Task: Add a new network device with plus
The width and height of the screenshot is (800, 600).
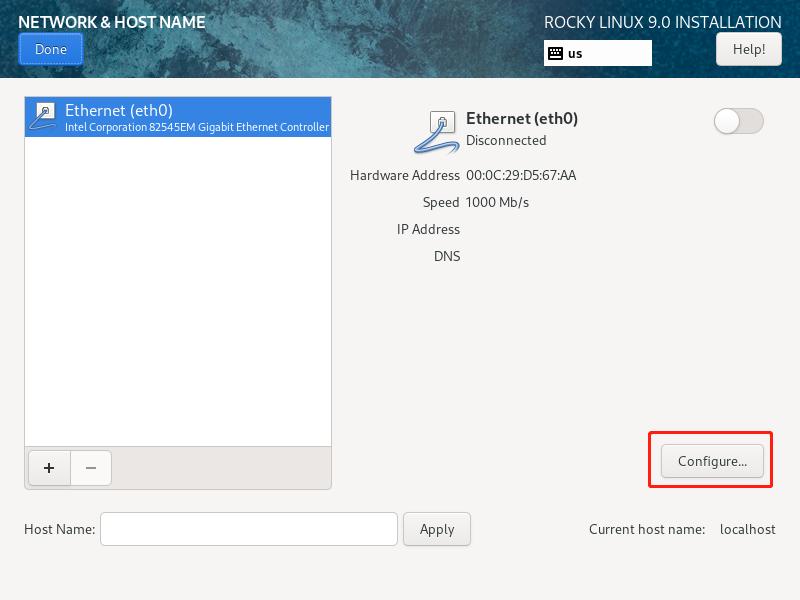Action: [x=49, y=467]
